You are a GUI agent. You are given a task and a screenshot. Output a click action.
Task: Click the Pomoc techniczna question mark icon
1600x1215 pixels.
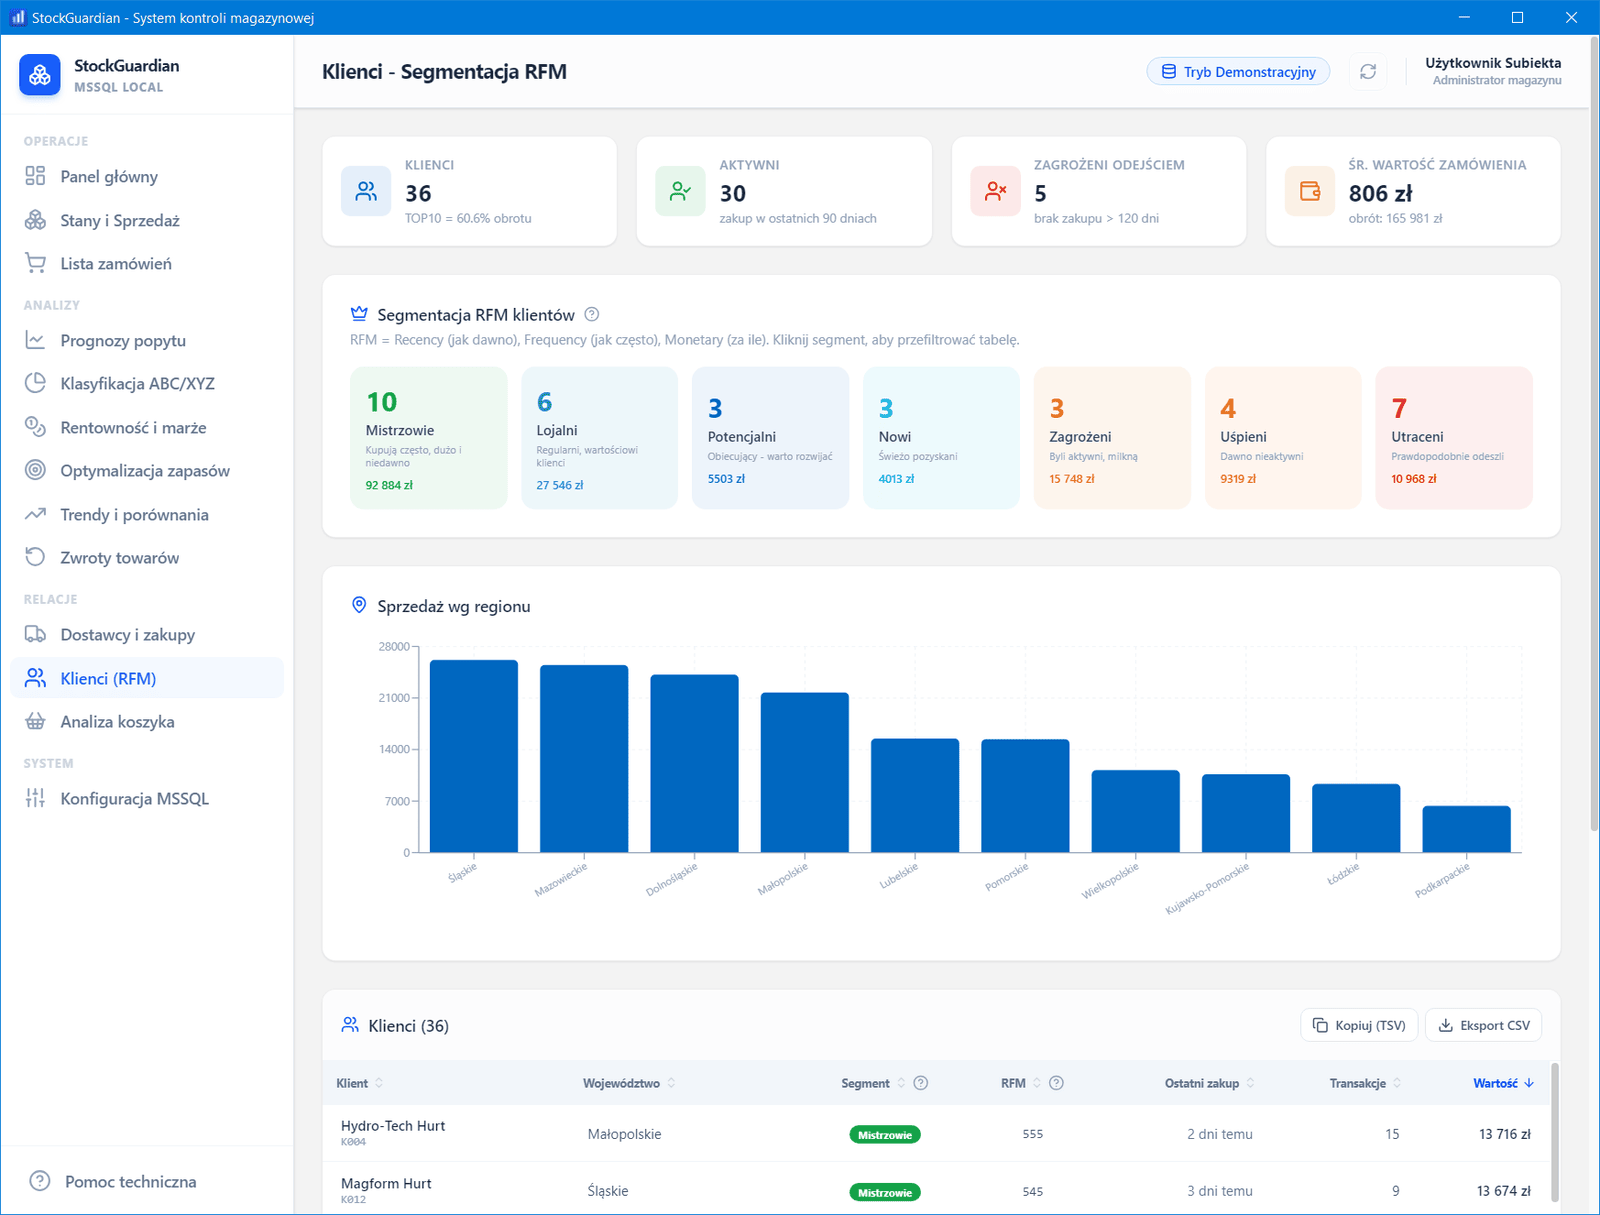[x=40, y=1181]
